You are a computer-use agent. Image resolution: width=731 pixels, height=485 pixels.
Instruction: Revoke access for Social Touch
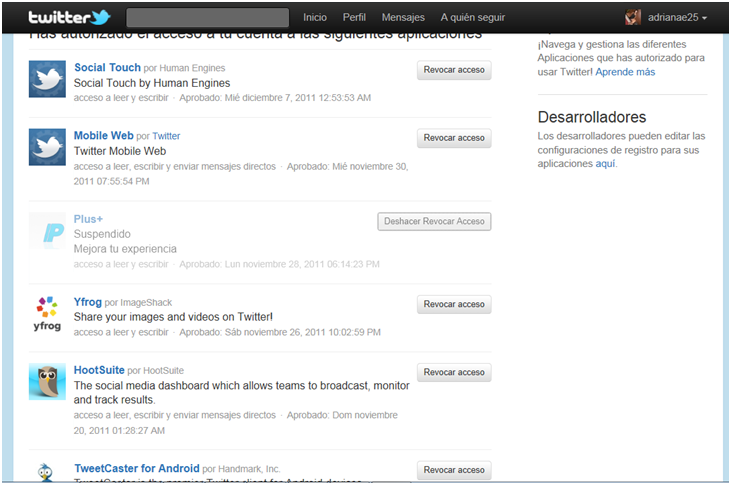coord(454,70)
